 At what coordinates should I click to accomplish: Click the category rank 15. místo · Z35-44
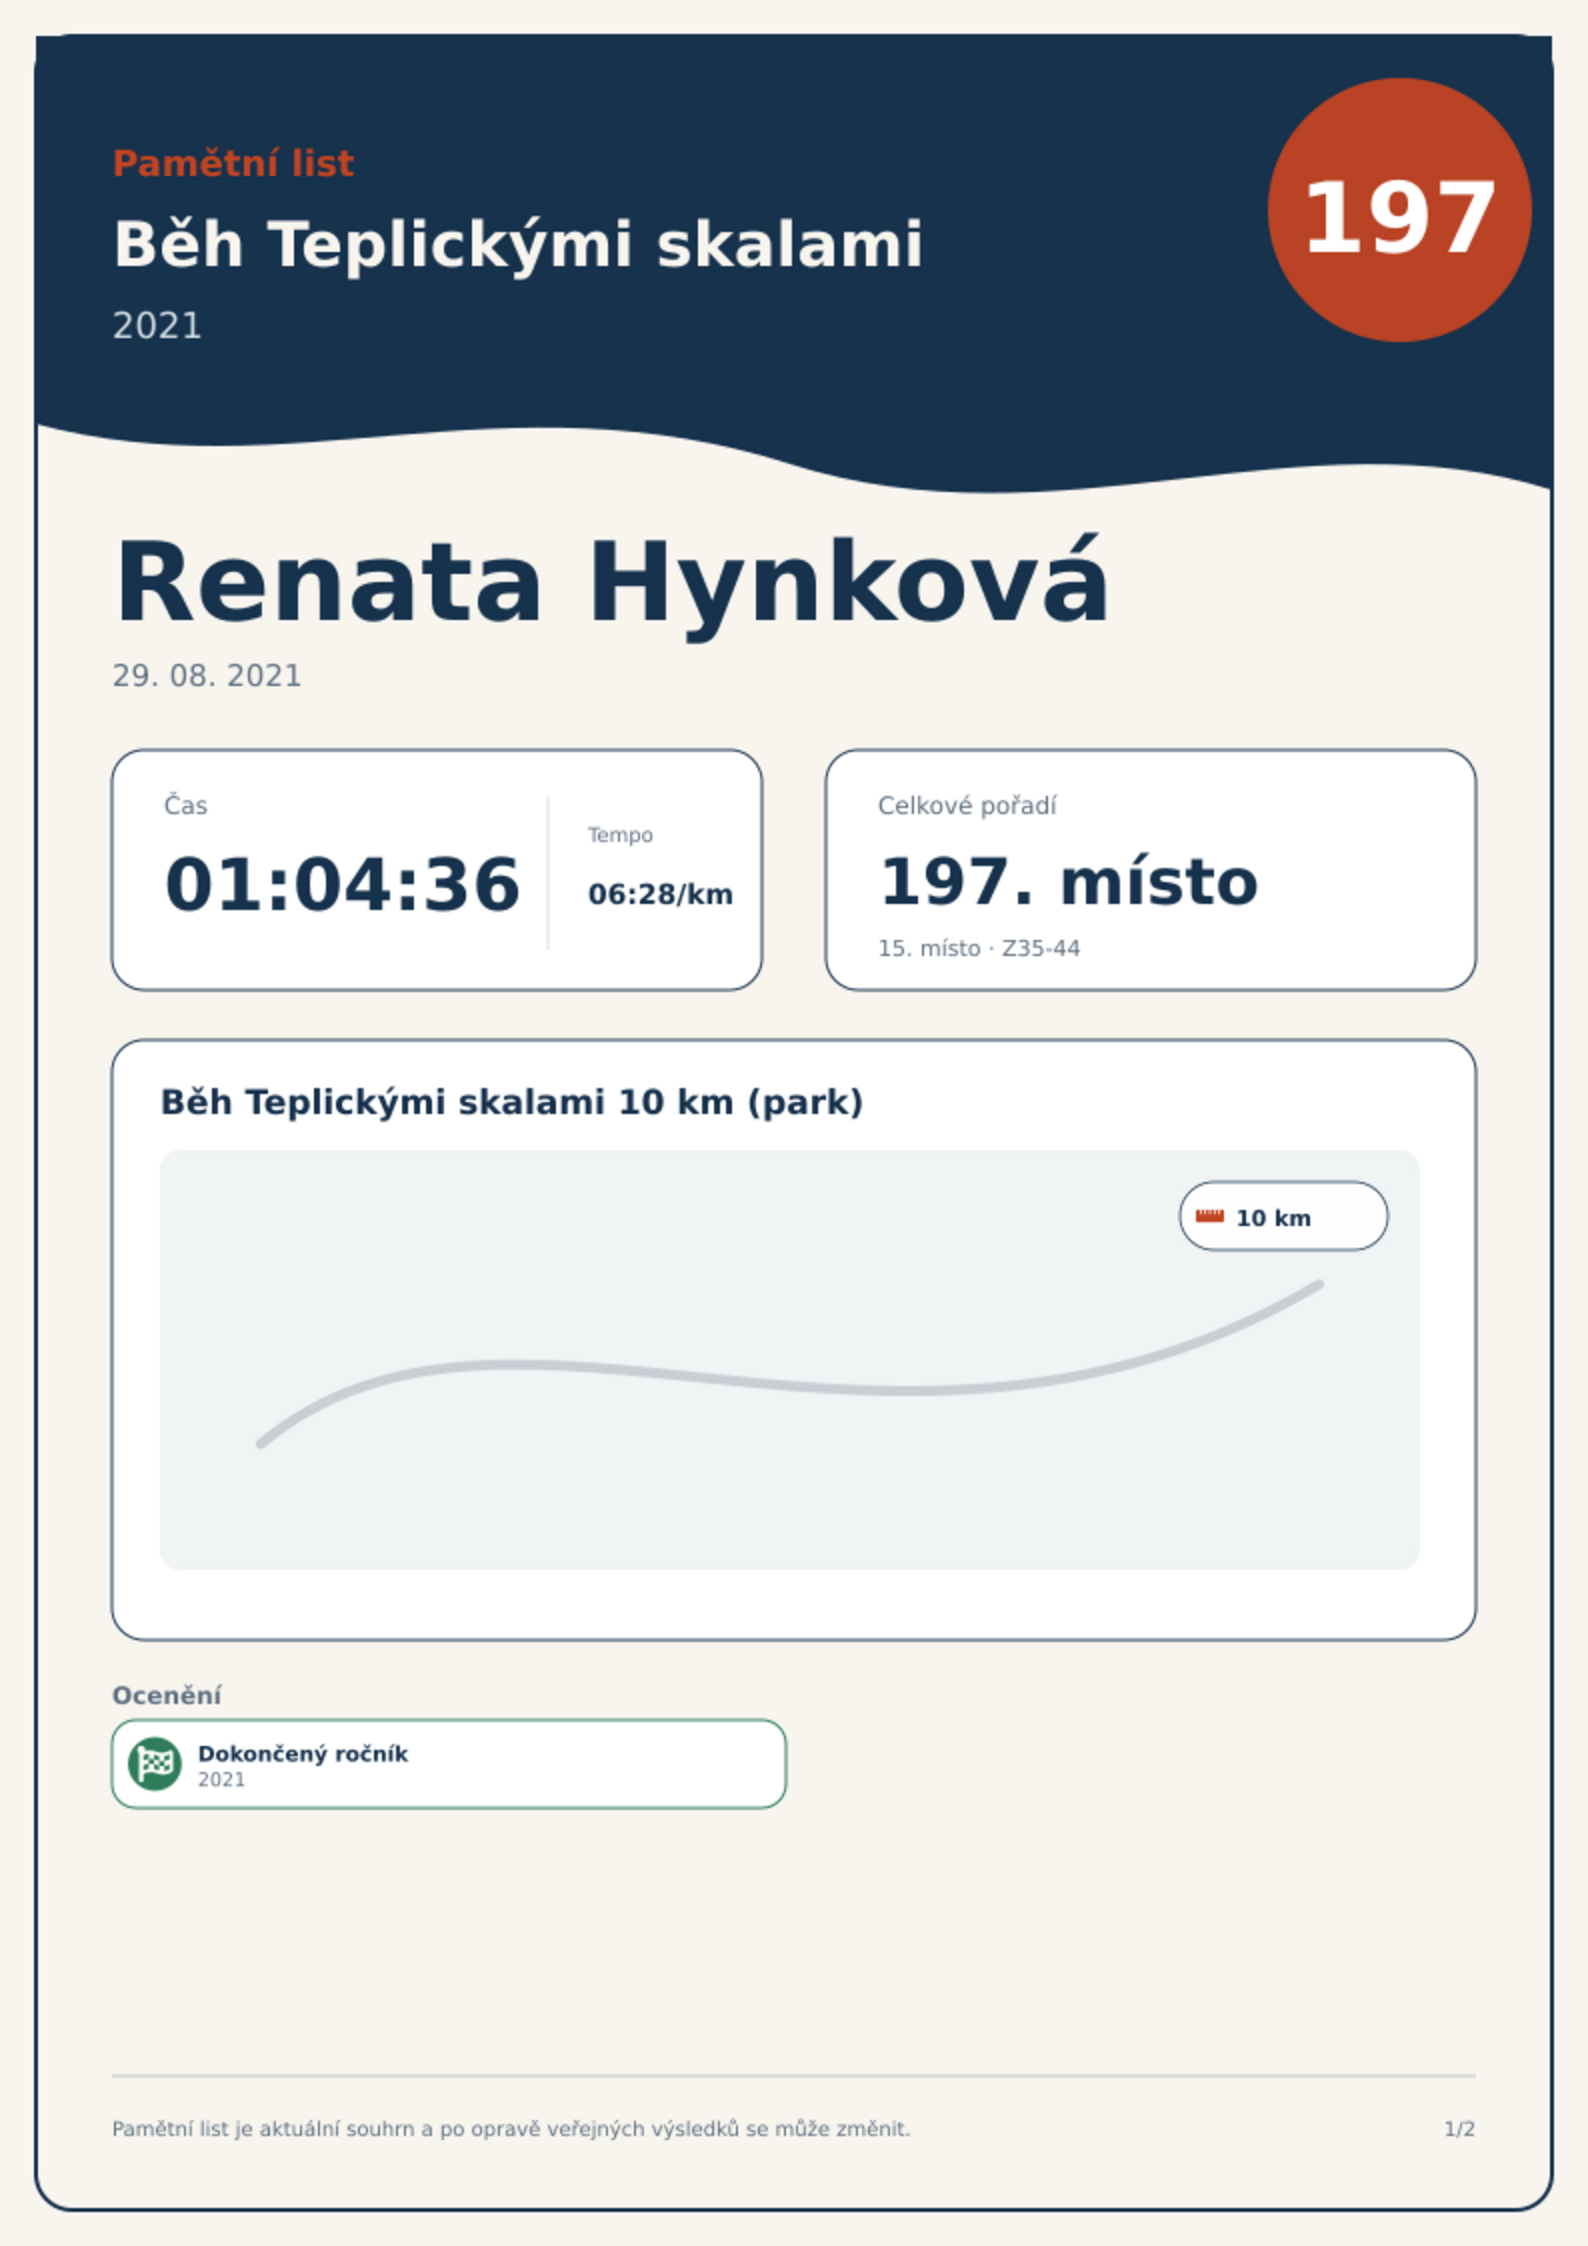point(979,948)
